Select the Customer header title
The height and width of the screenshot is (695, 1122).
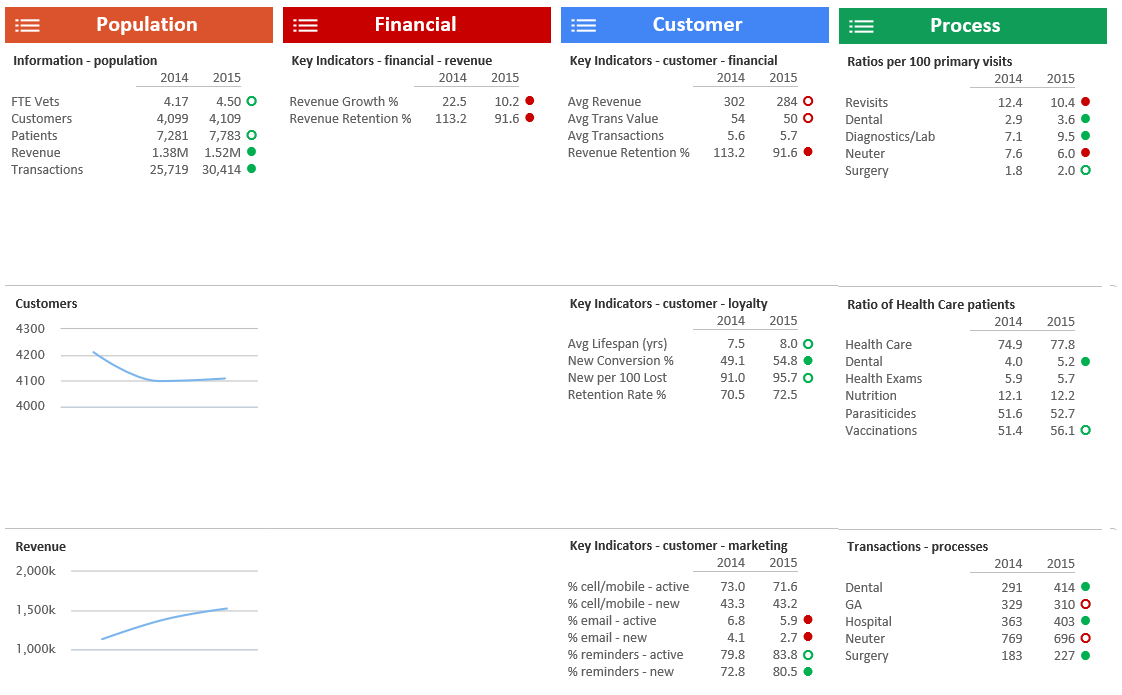pos(697,24)
